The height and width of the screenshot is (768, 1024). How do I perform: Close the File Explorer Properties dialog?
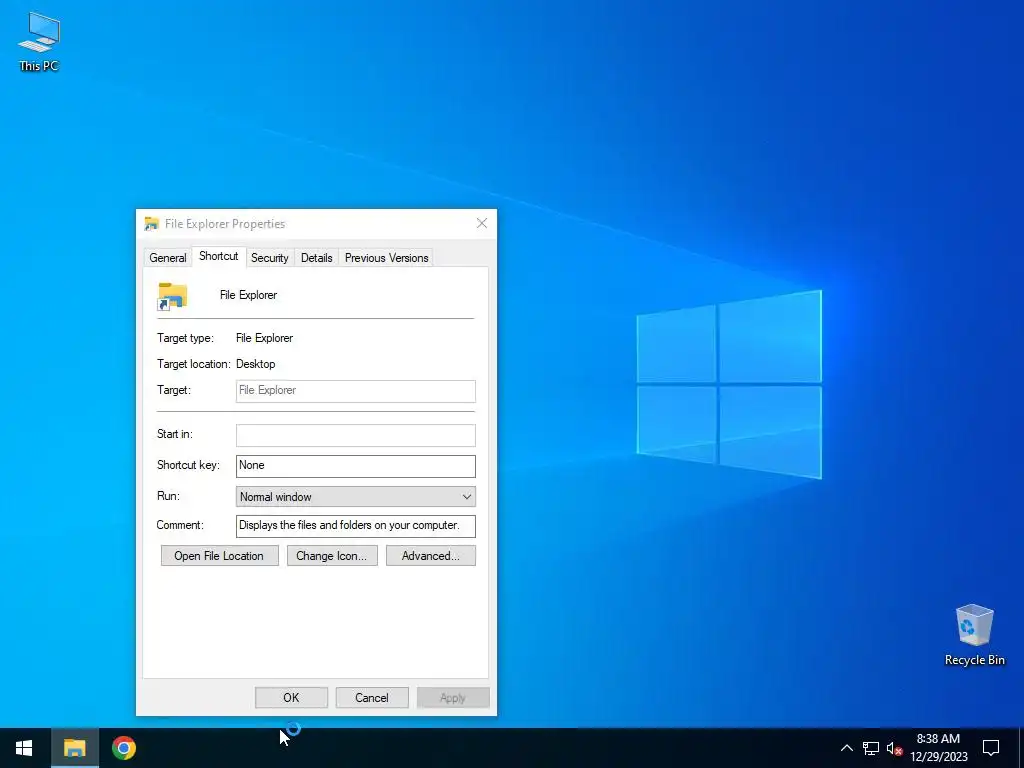pyautogui.click(x=482, y=223)
